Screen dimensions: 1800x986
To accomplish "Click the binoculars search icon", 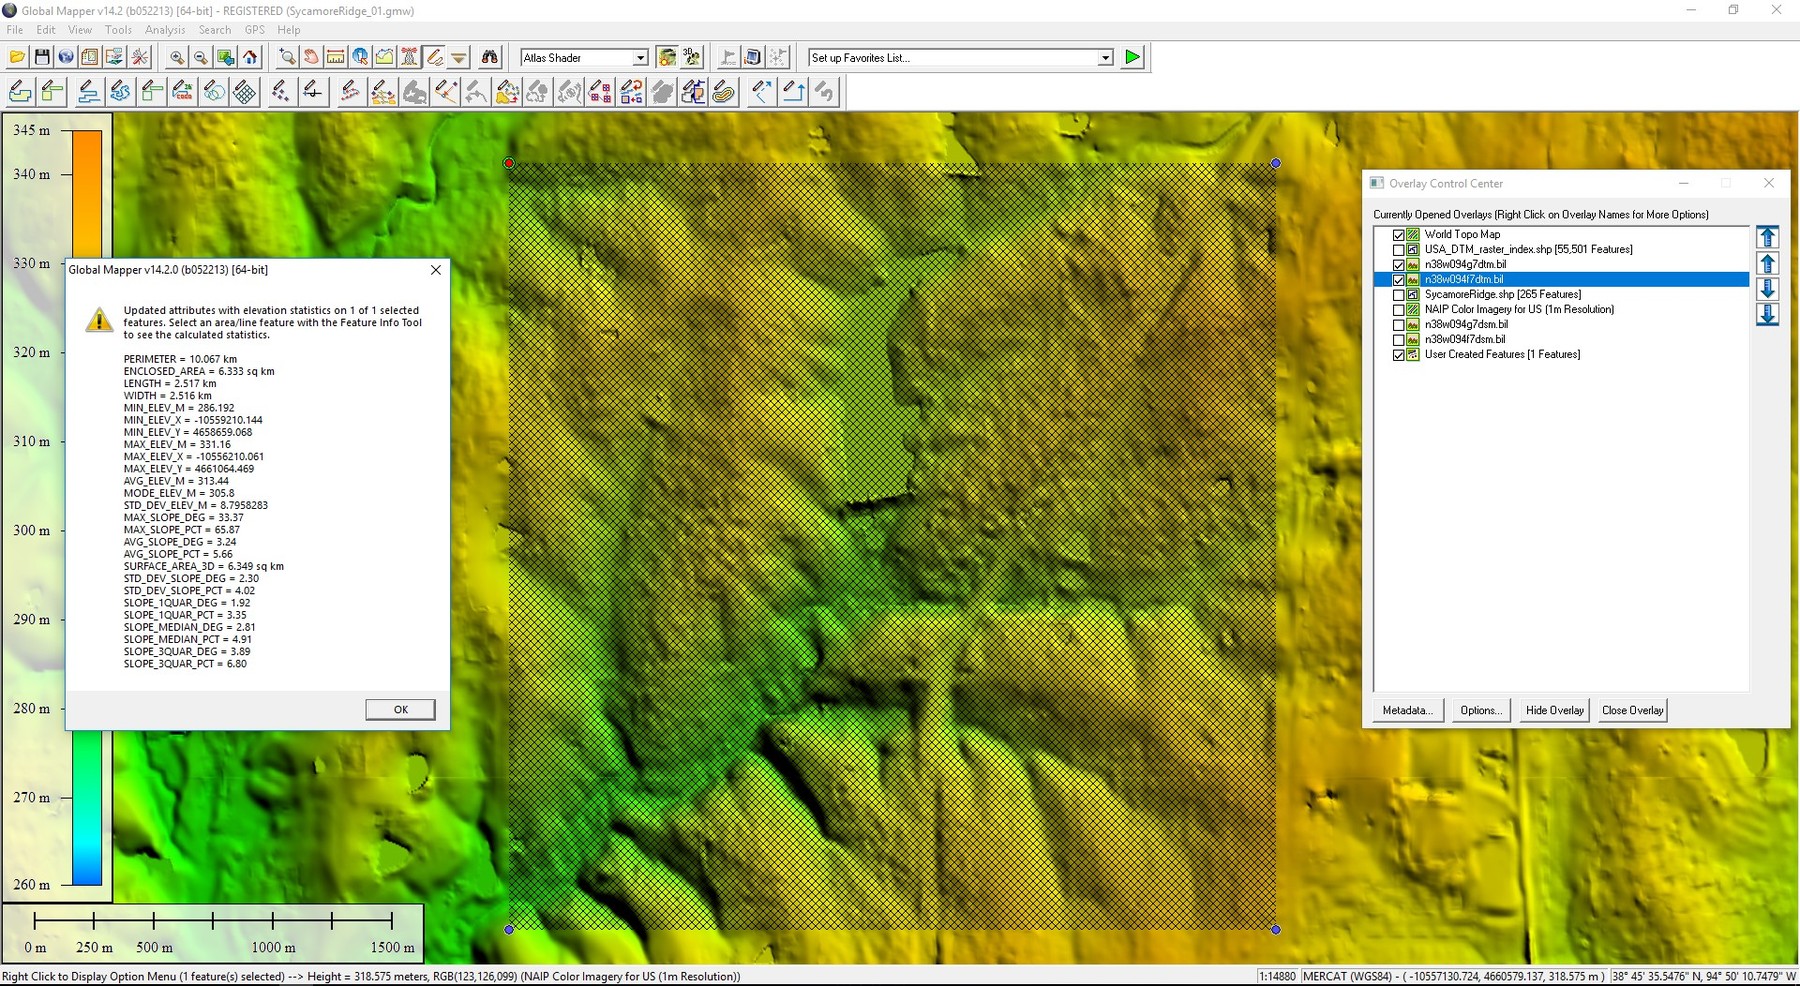I will coord(490,57).
